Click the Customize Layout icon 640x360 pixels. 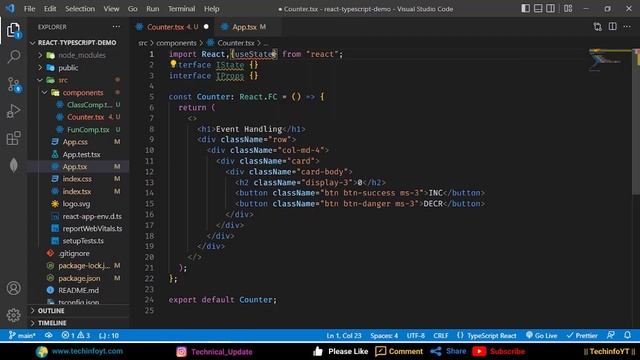(x=568, y=9)
